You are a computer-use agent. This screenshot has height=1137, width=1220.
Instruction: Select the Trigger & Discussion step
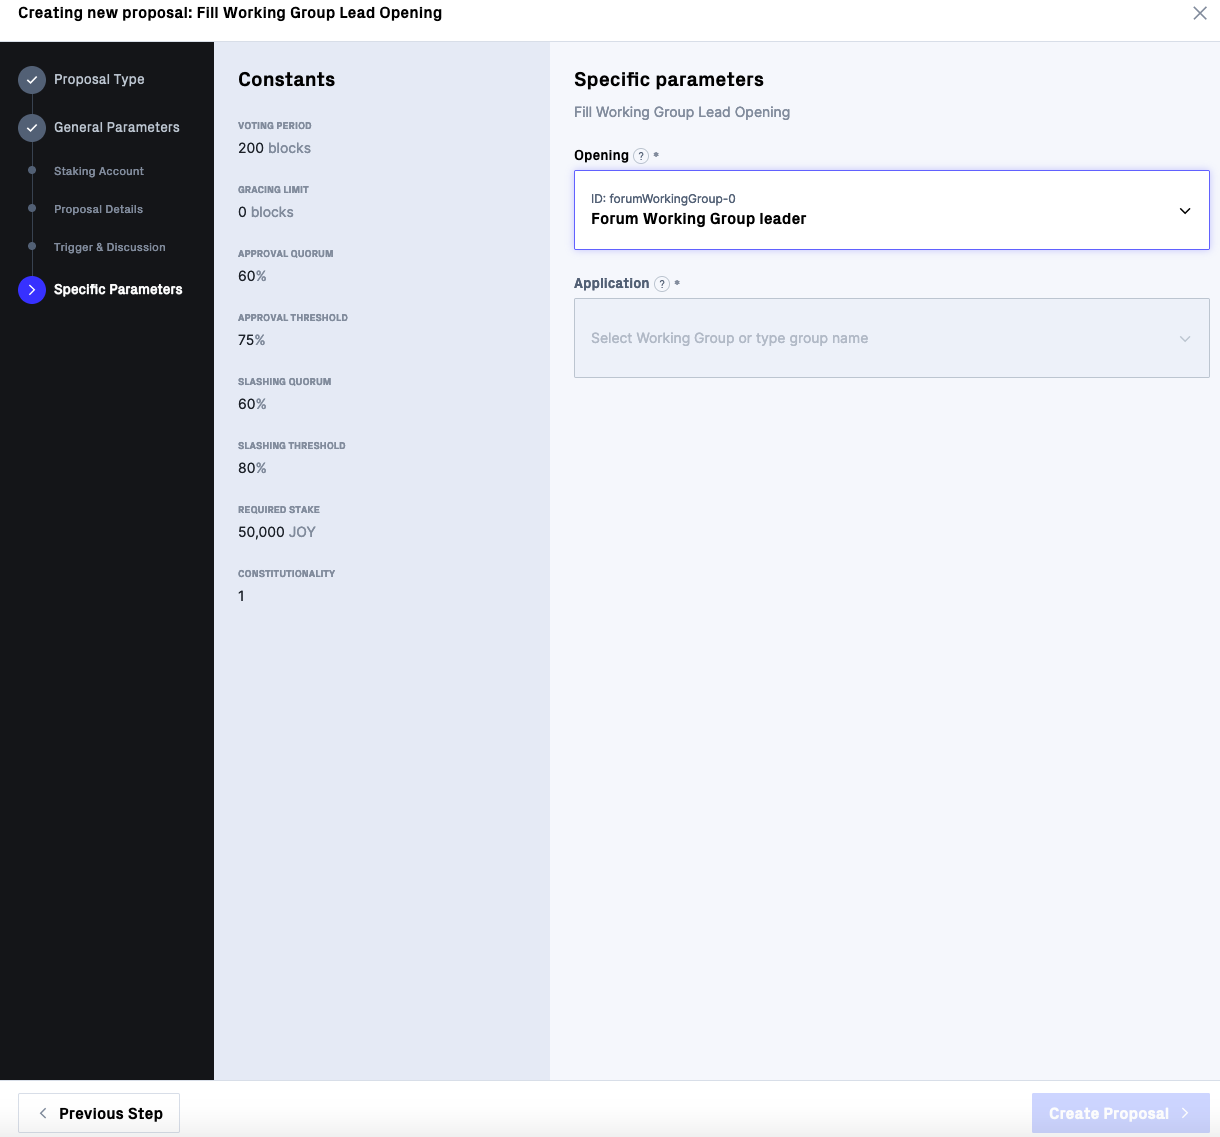[109, 247]
